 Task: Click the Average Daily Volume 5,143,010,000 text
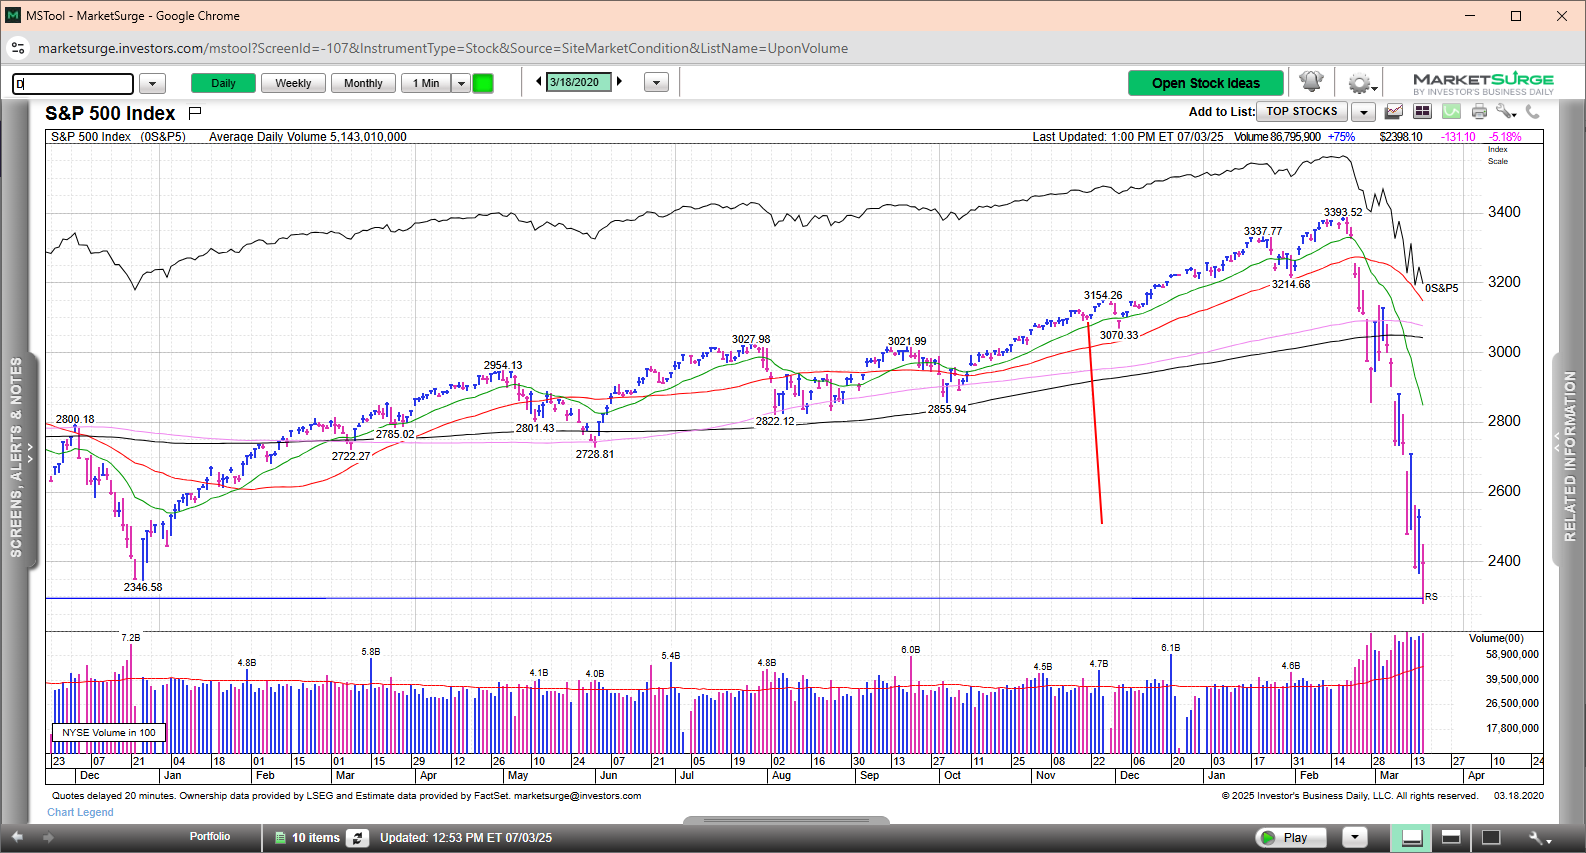tap(308, 137)
